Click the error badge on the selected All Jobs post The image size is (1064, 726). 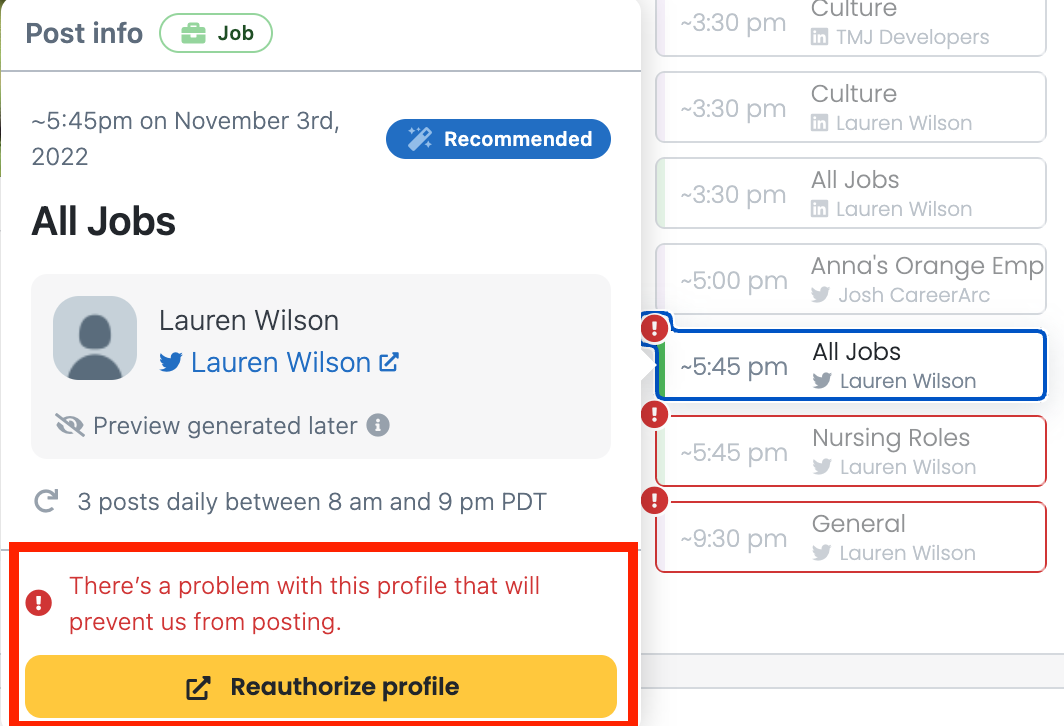(654, 327)
